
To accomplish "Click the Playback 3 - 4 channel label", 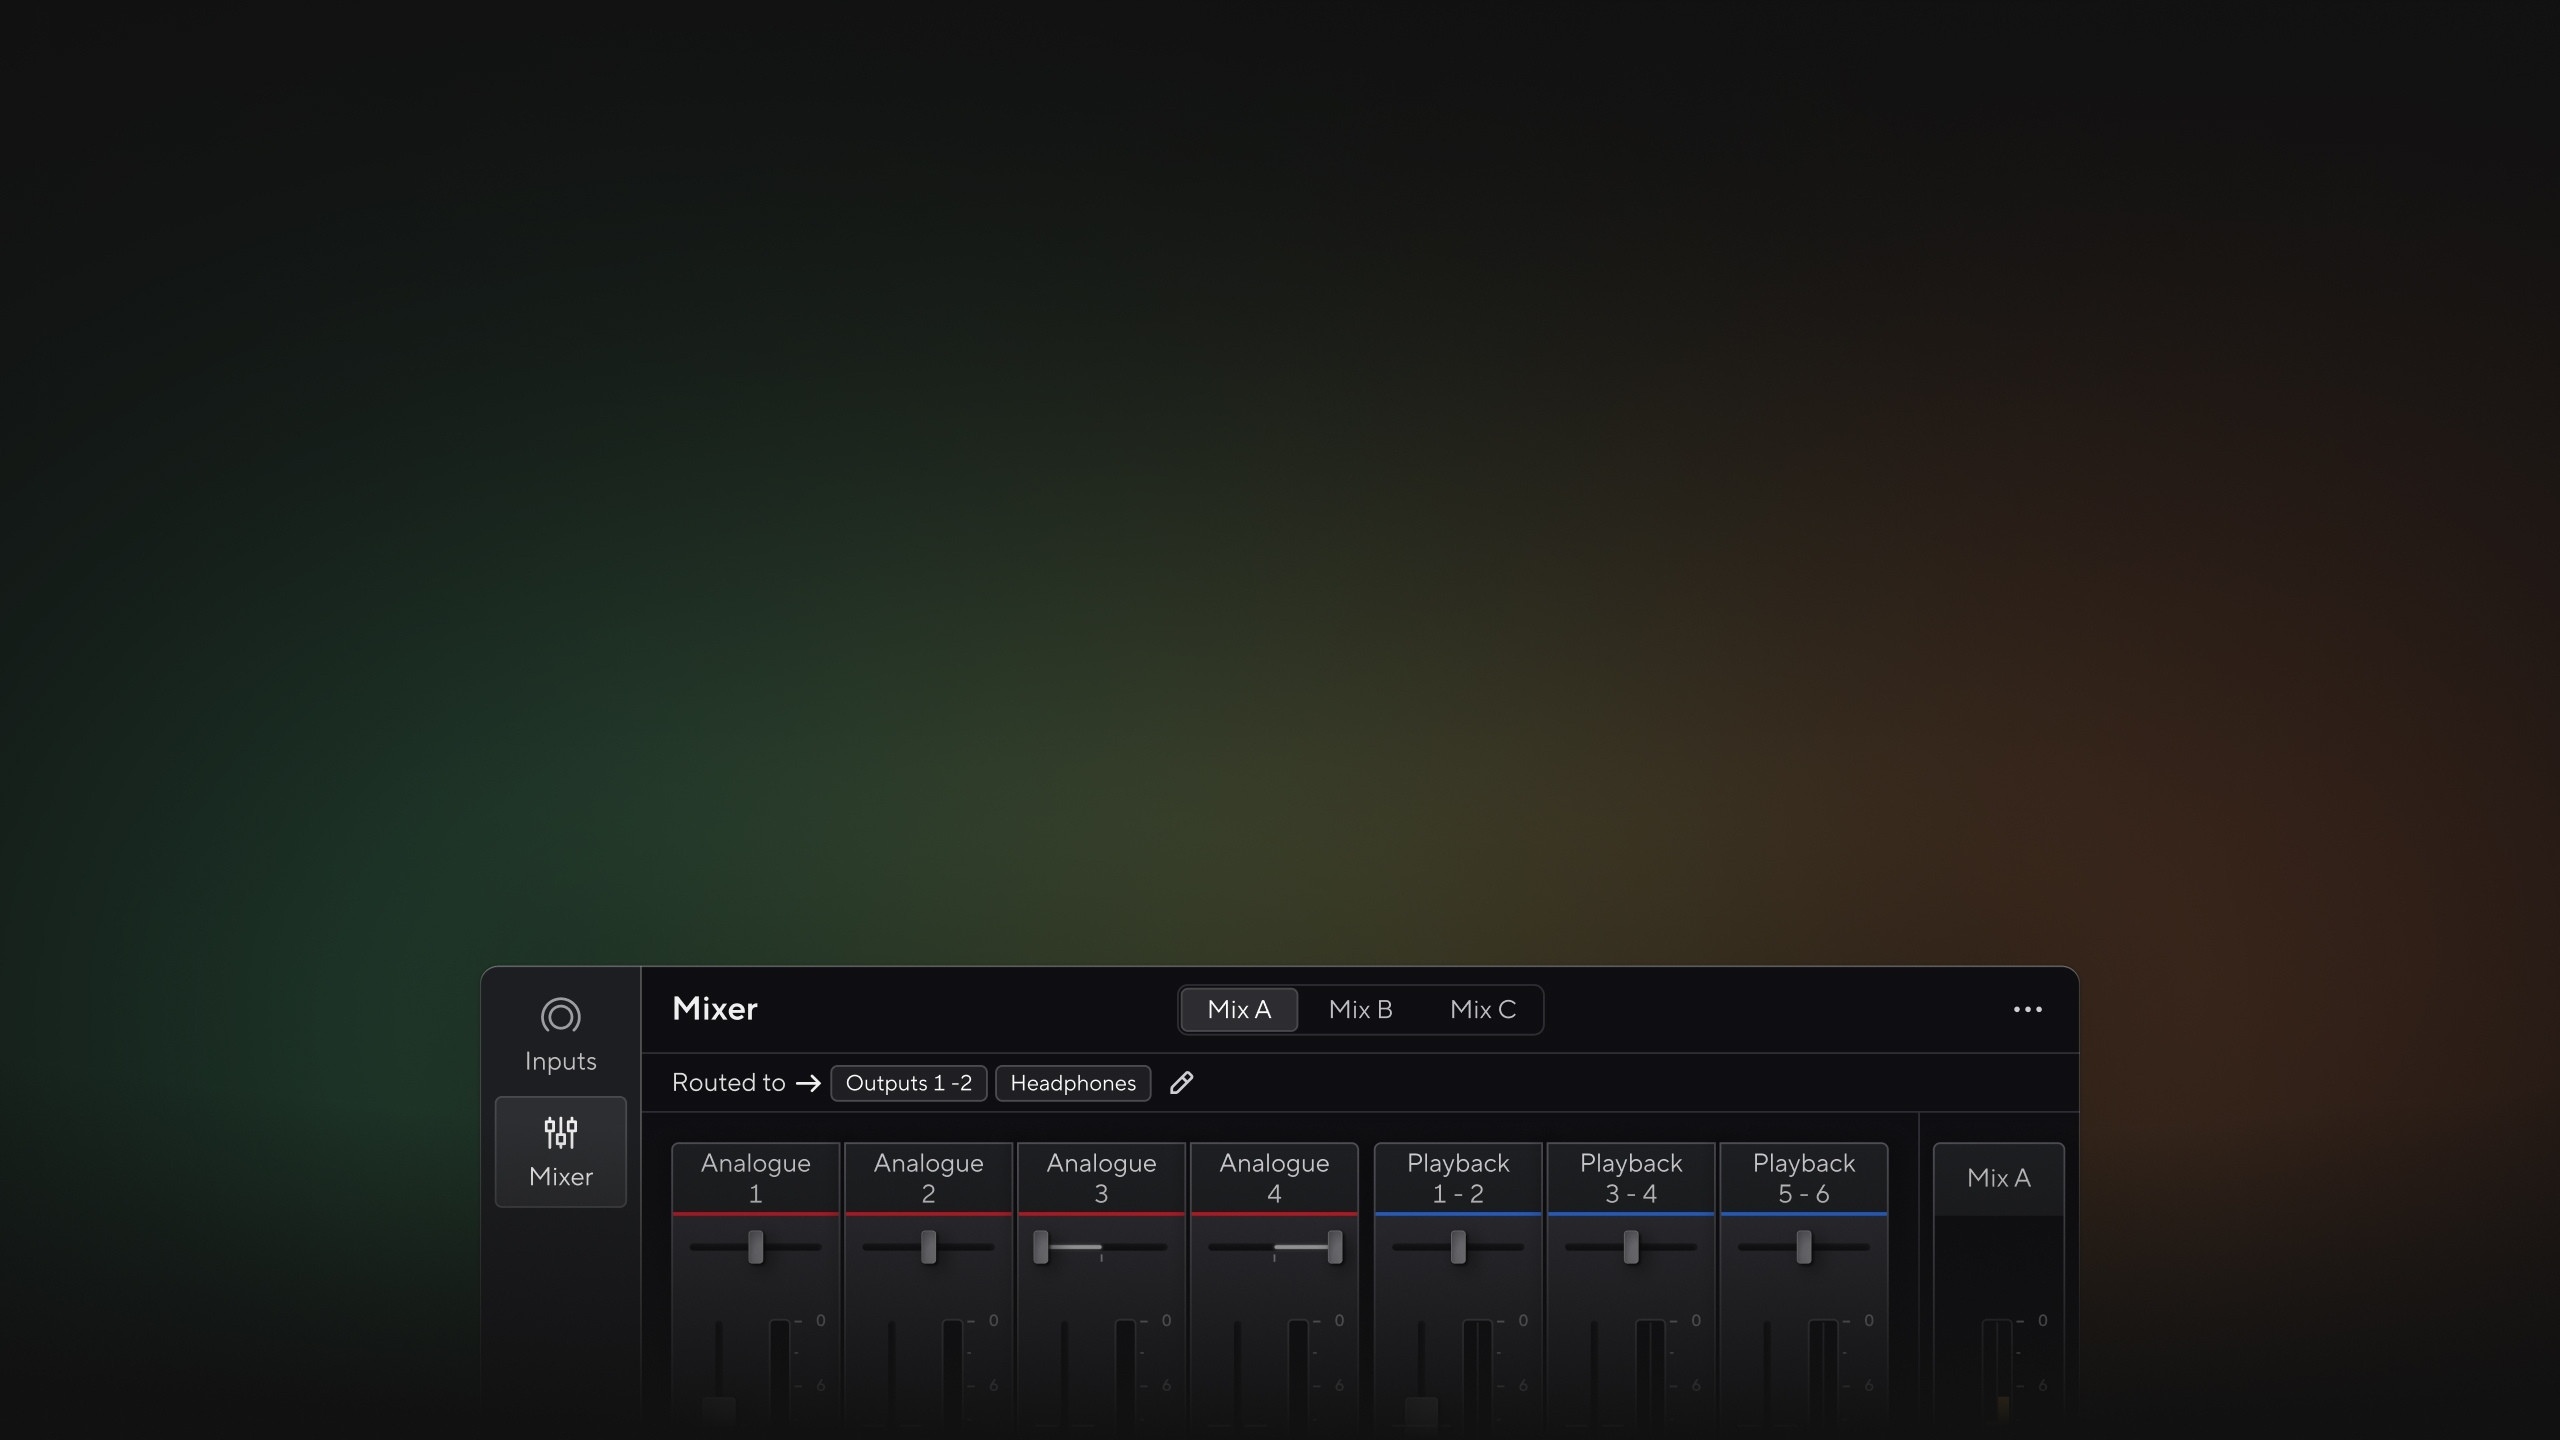I will [x=1631, y=1178].
